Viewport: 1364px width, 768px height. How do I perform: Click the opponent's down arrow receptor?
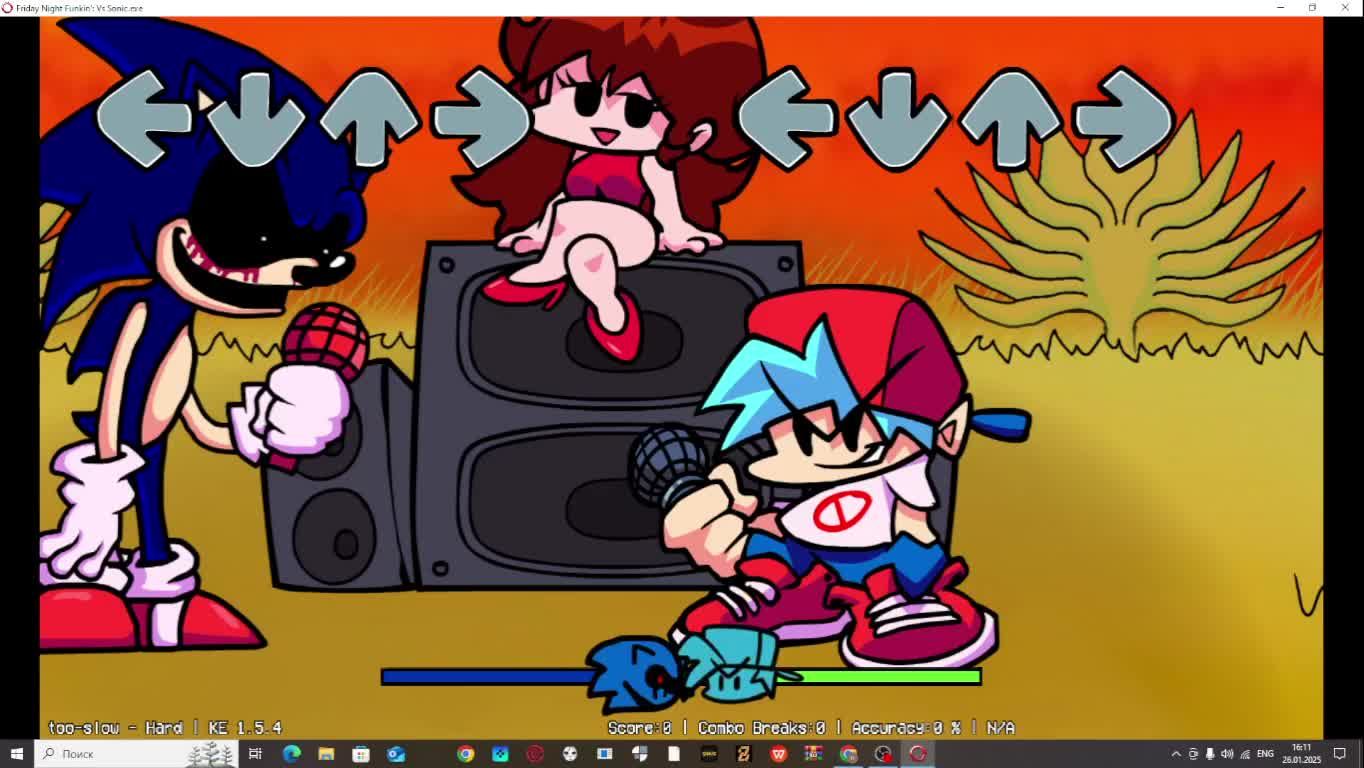pos(257,119)
